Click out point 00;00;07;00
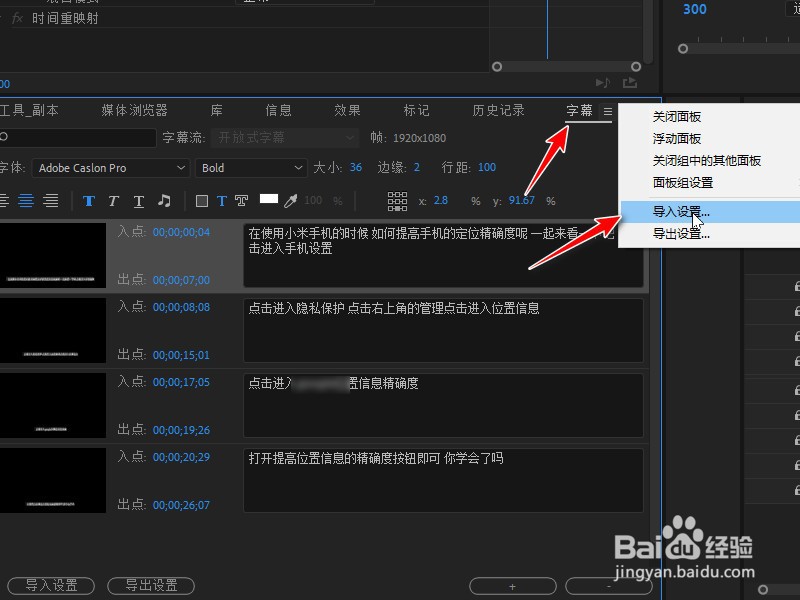 tap(181, 280)
